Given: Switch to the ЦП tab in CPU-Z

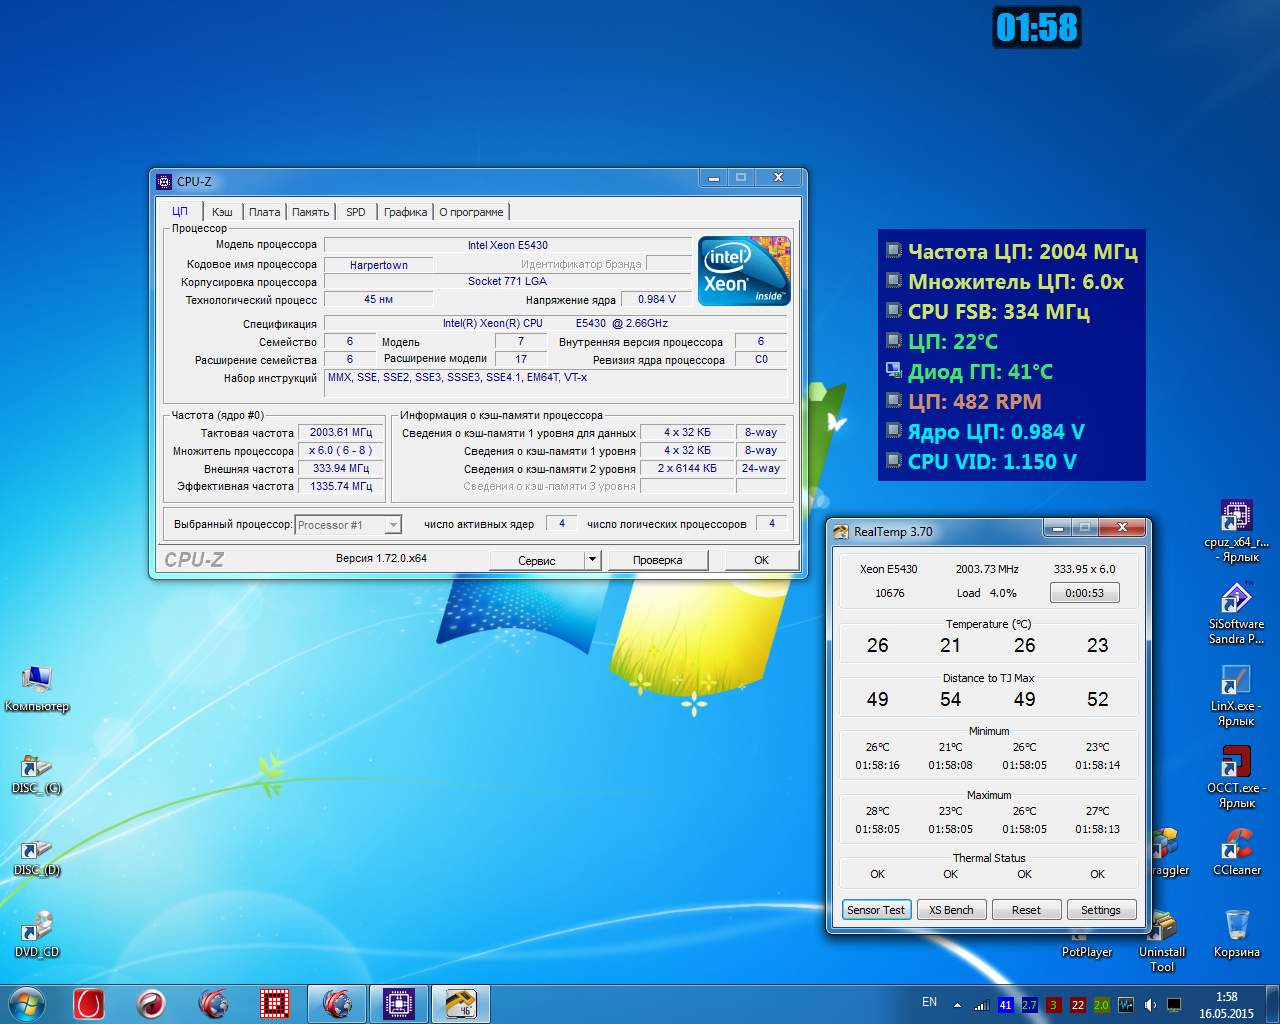Looking at the screenshot, I should coord(180,211).
